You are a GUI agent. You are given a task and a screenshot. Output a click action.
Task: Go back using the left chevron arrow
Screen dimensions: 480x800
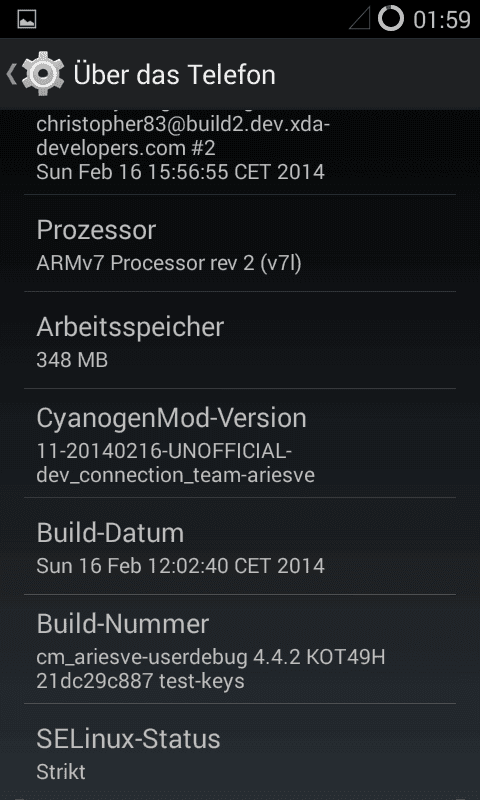(11, 74)
